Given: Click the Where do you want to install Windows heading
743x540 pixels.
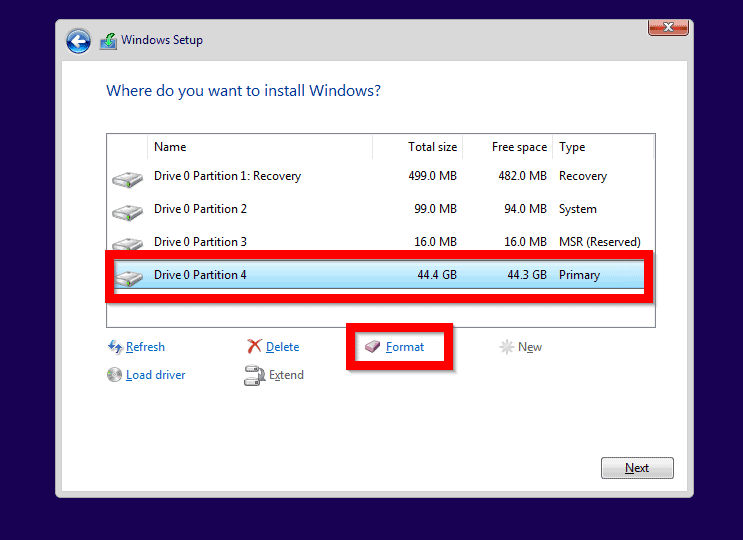Looking at the screenshot, I should (244, 90).
